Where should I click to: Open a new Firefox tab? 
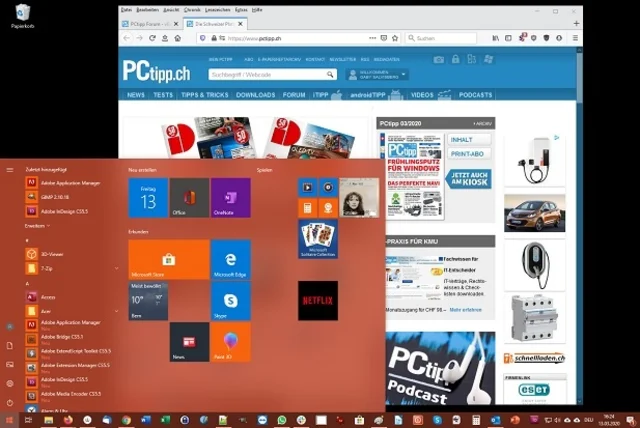click(576, 24)
